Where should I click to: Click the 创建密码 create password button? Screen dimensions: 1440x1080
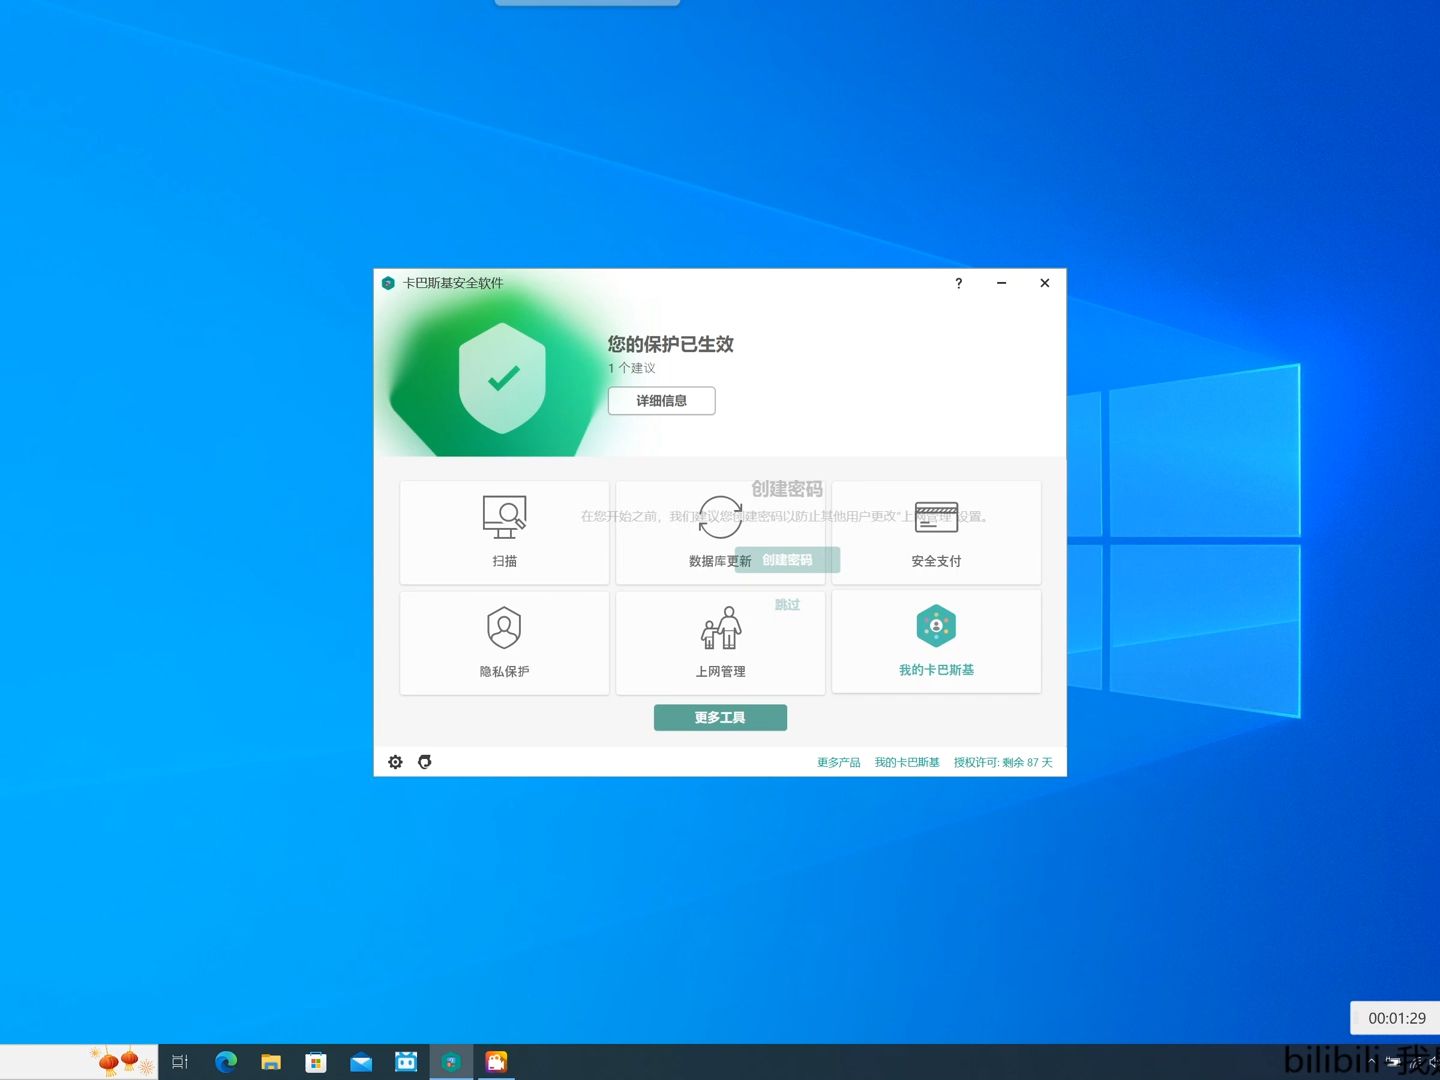pyautogui.click(x=787, y=560)
